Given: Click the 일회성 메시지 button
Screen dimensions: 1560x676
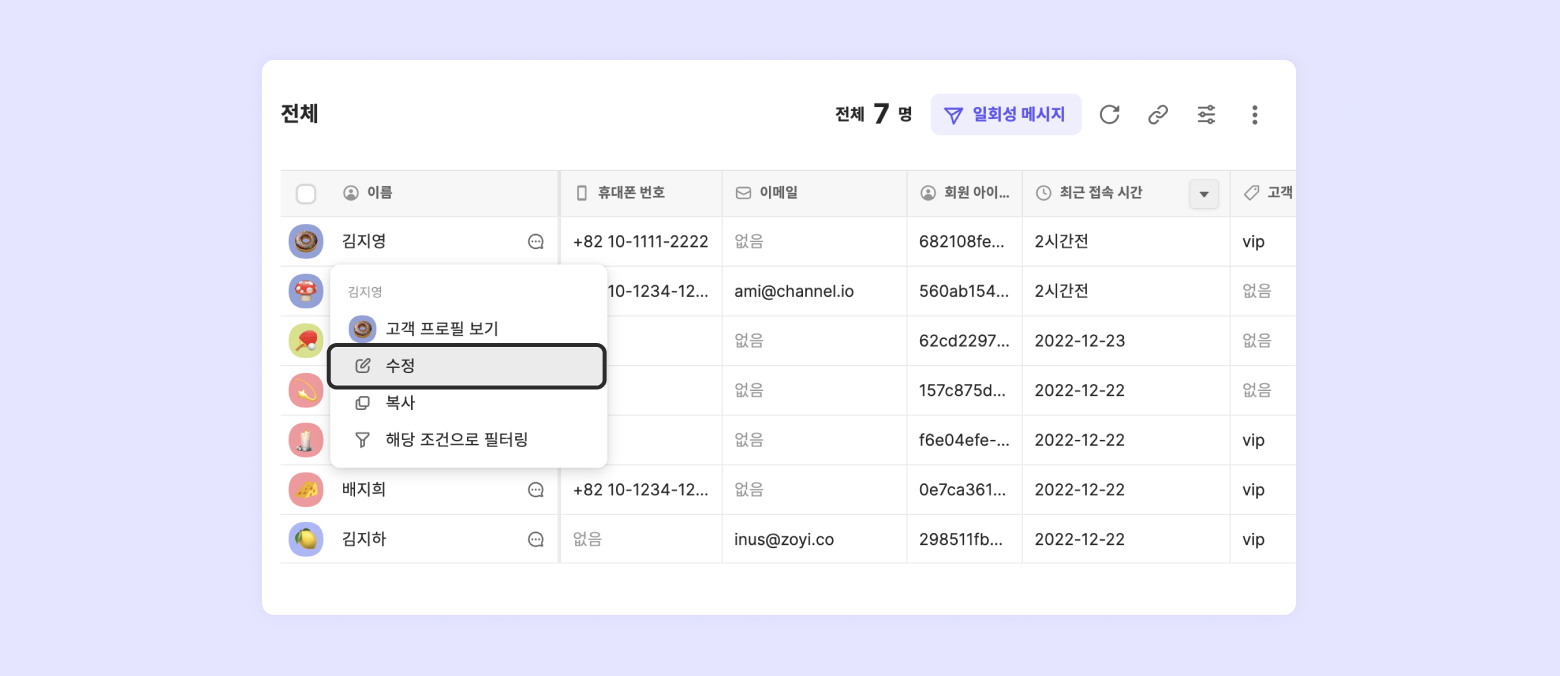Looking at the screenshot, I should point(1006,115).
